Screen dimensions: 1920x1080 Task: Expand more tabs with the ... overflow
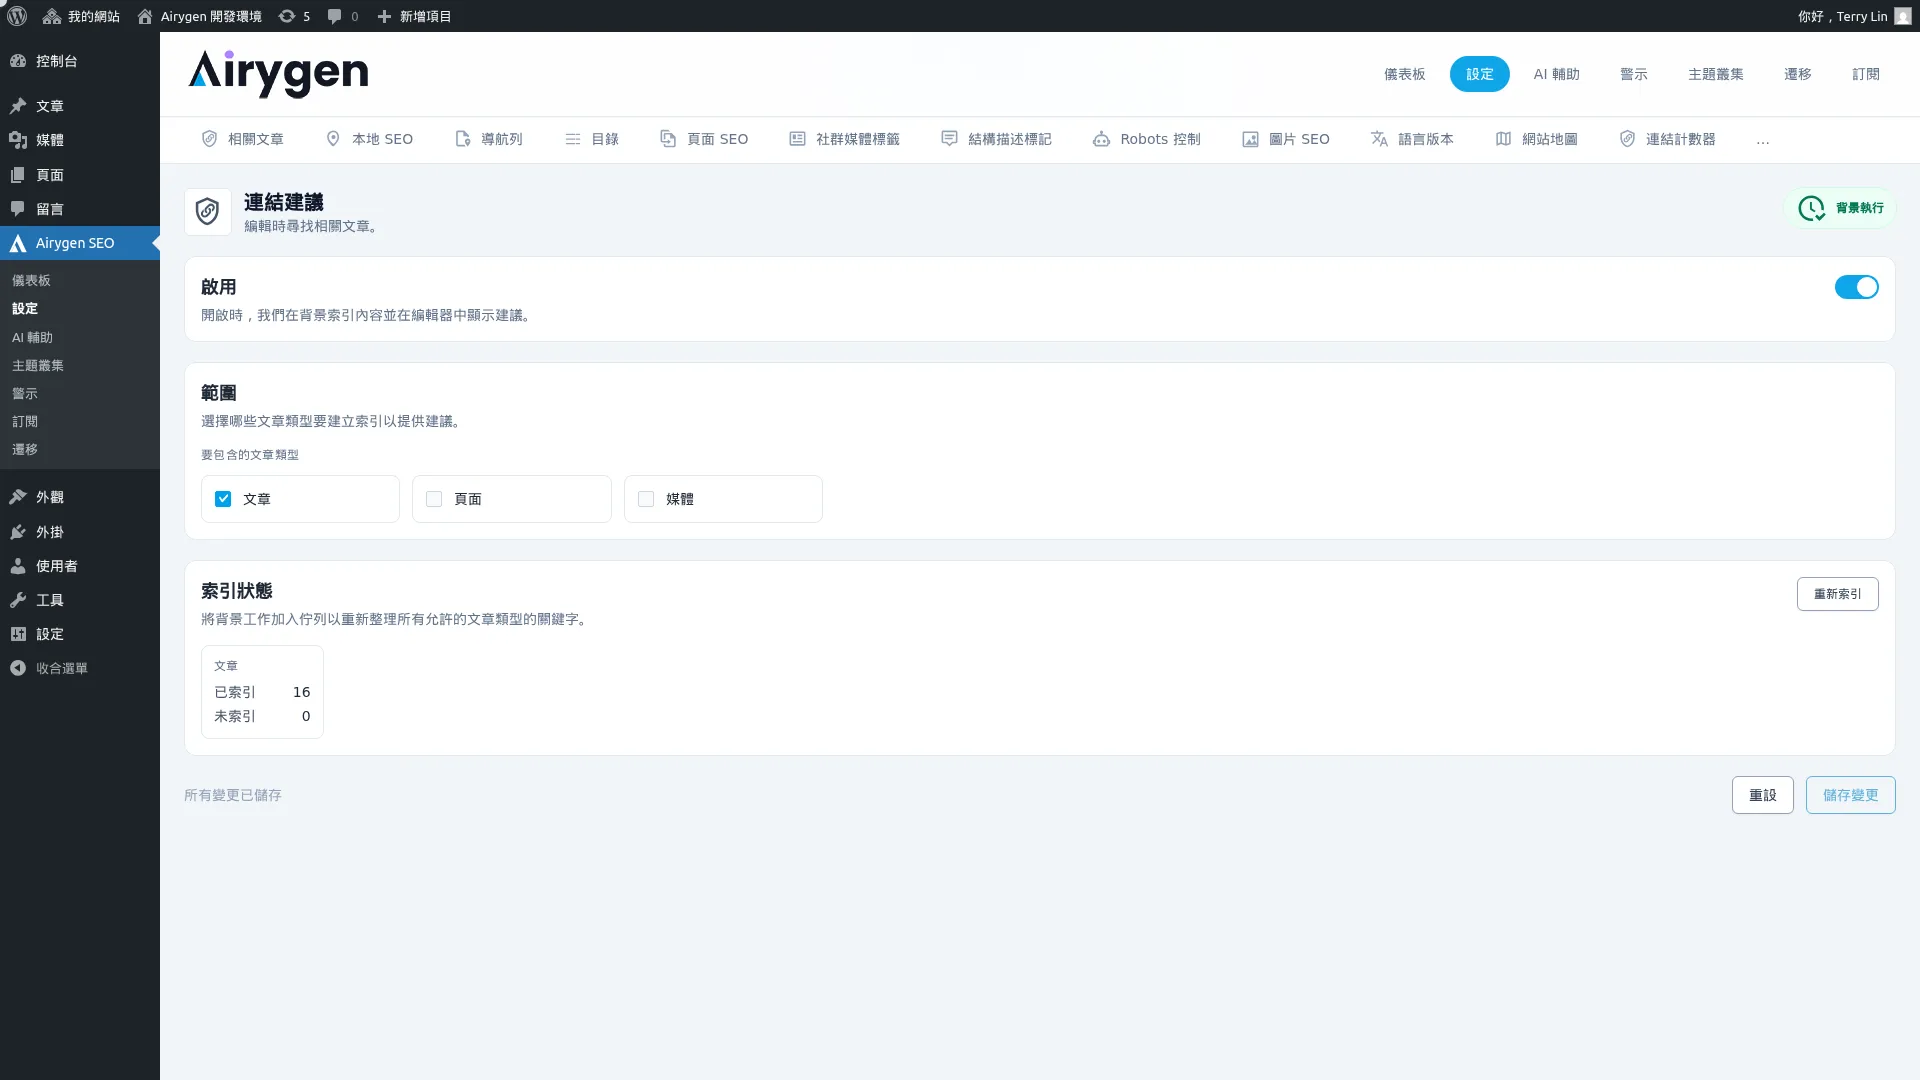coord(1763,140)
